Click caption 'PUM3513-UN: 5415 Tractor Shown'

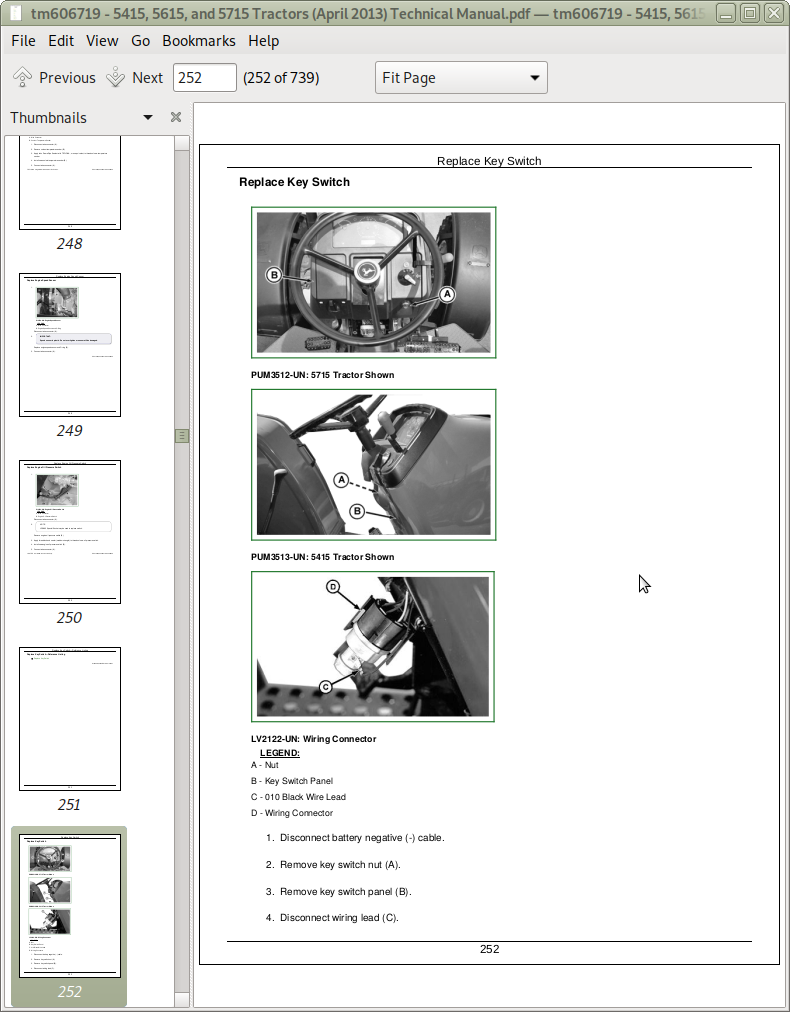pyautogui.click(x=323, y=557)
